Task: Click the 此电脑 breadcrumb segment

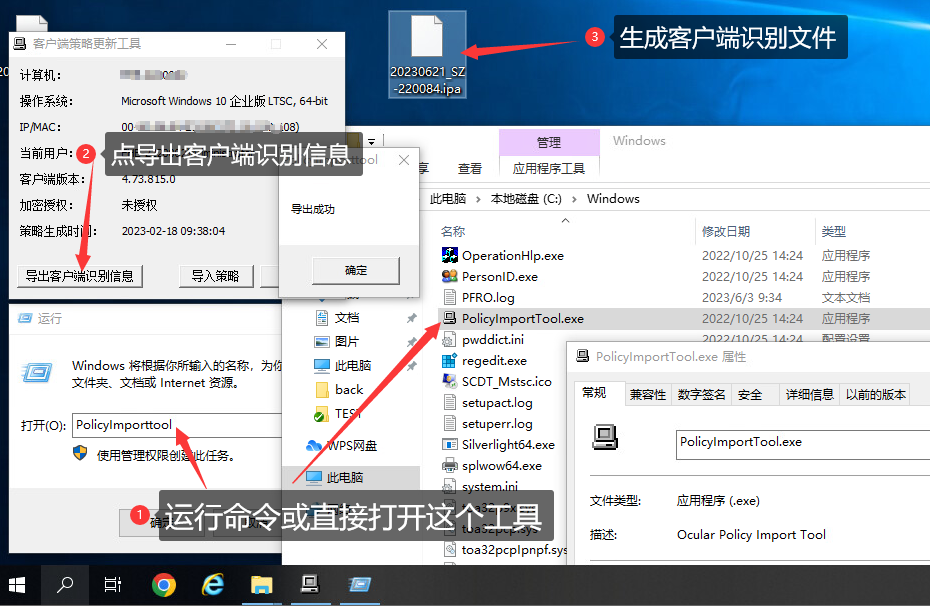Action: point(448,199)
